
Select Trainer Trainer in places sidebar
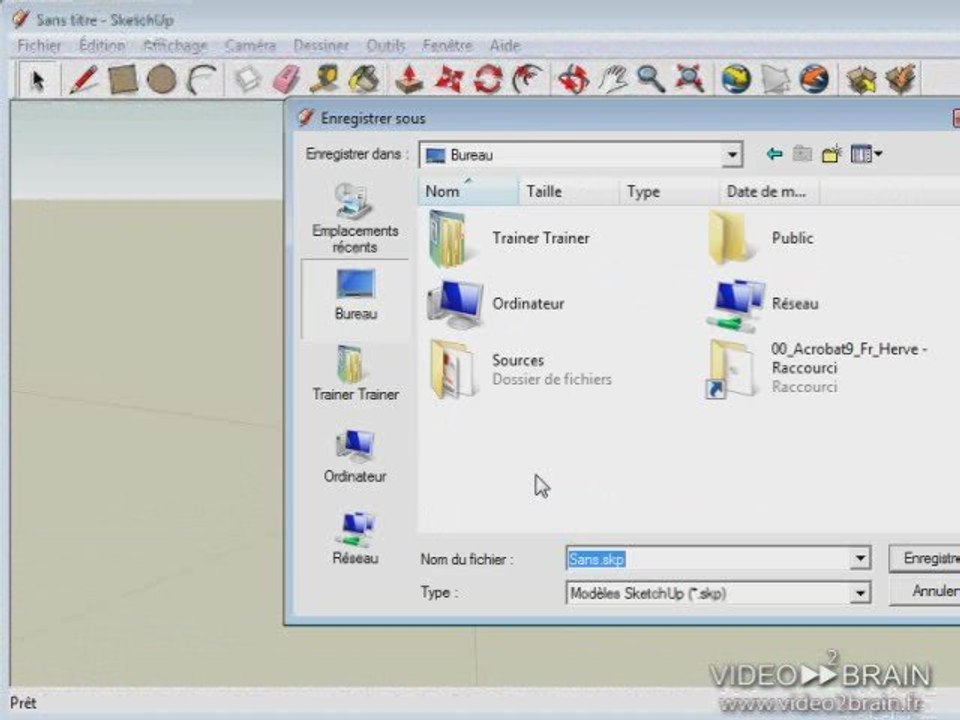pyautogui.click(x=355, y=373)
